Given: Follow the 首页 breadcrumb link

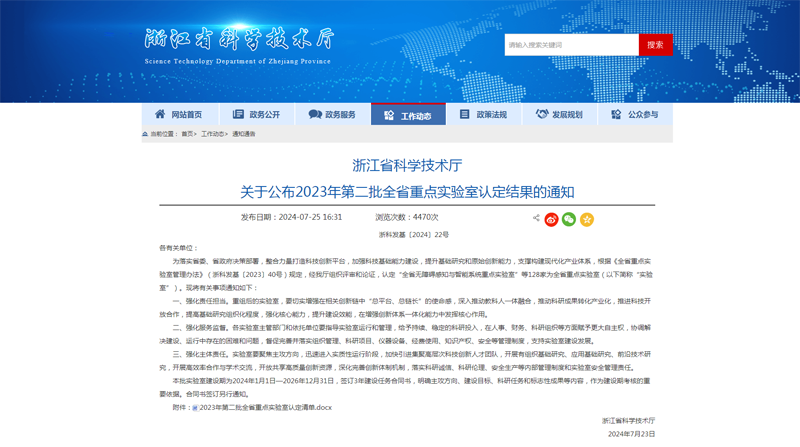Looking at the screenshot, I should (x=187, y=134).
